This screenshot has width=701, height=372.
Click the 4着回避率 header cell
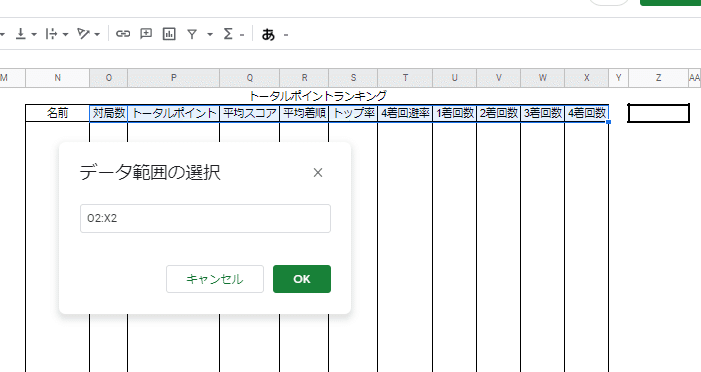405,113
